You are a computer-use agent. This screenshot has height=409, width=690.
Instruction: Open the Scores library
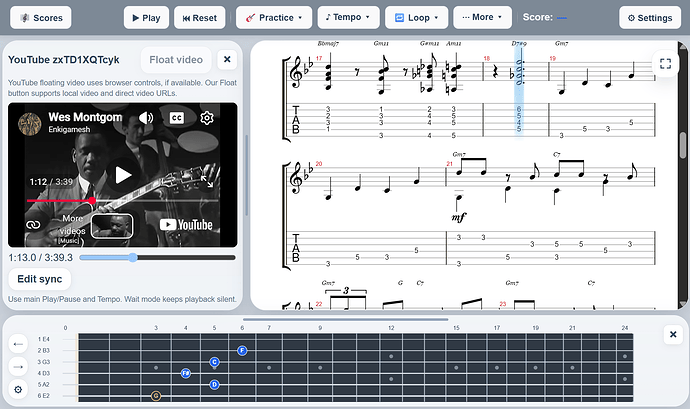40,18
